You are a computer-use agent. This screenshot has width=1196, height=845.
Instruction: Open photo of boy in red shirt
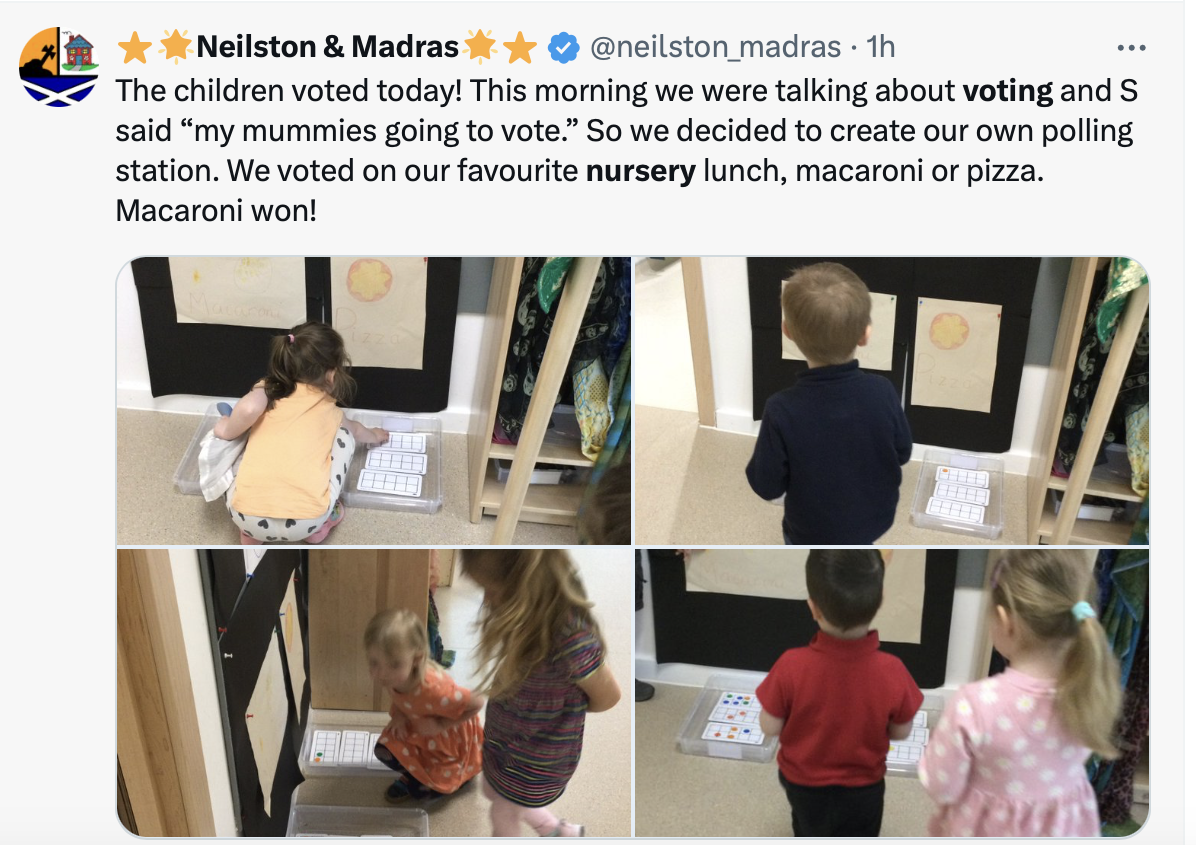[892, 692]
